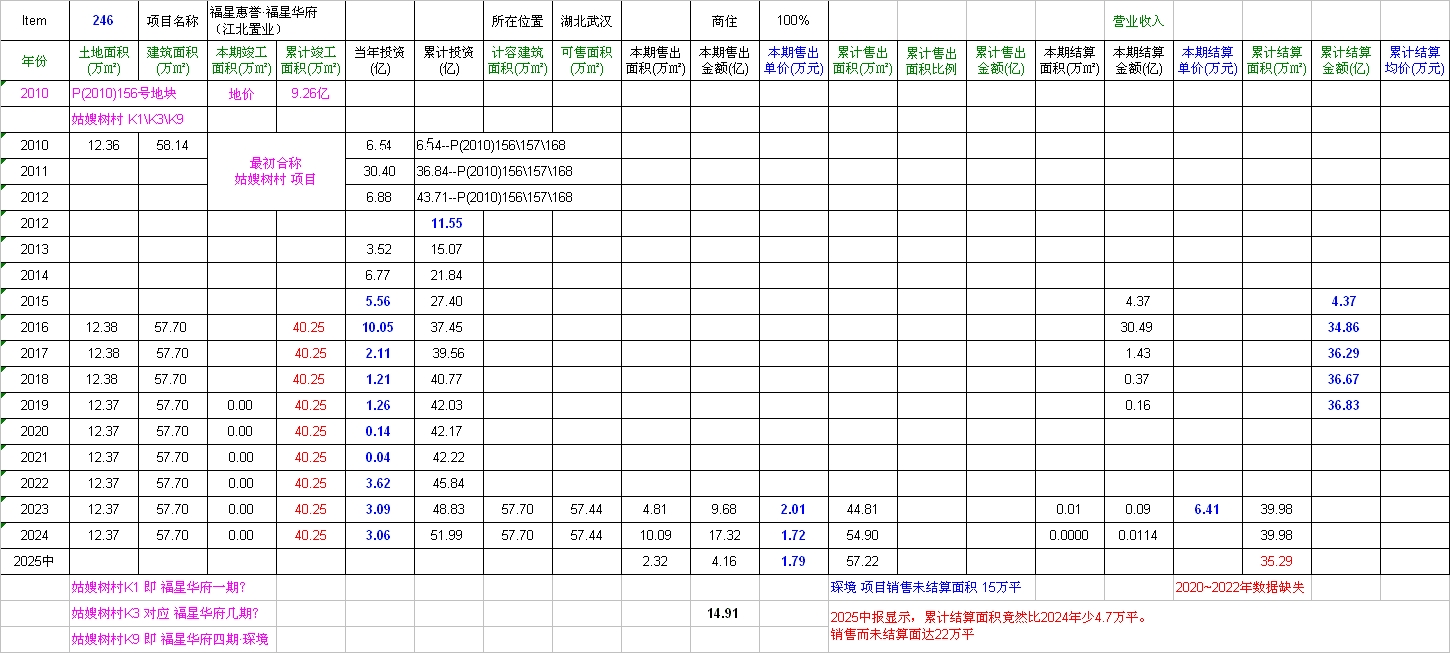The height and width of the screenshot is (653, 1450).
Task: Select the red note '2020~2022年数据缺失'
Action: 1241,588
